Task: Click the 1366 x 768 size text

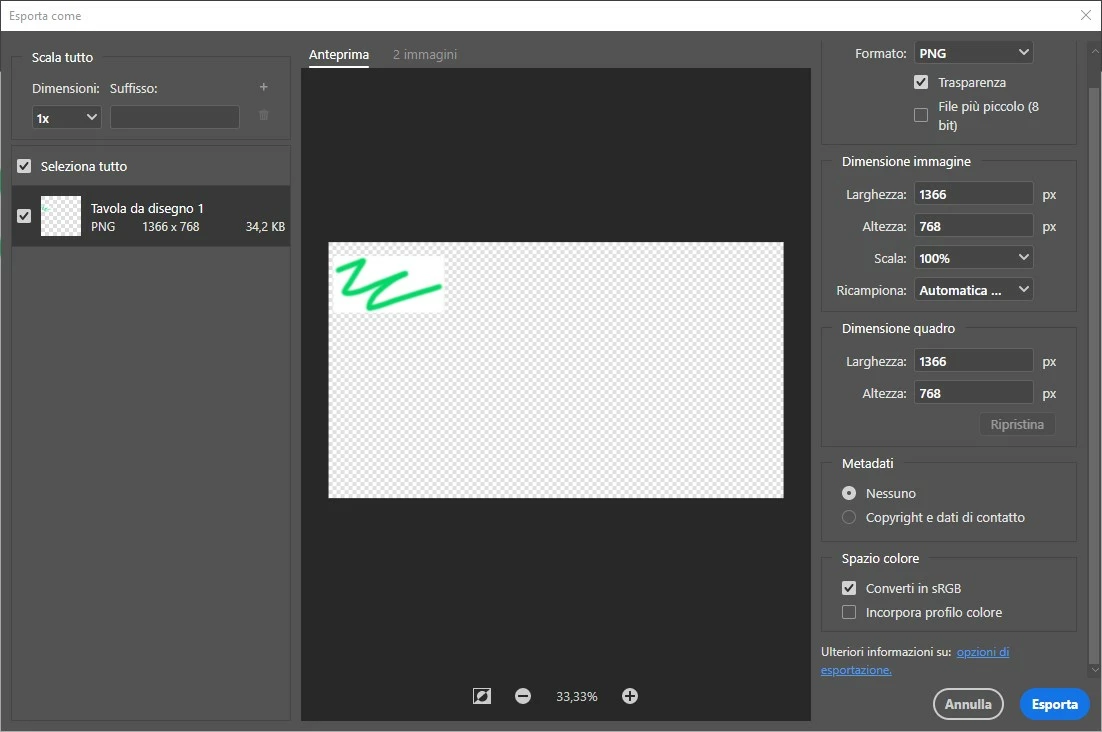Action: tap(171, 226)
